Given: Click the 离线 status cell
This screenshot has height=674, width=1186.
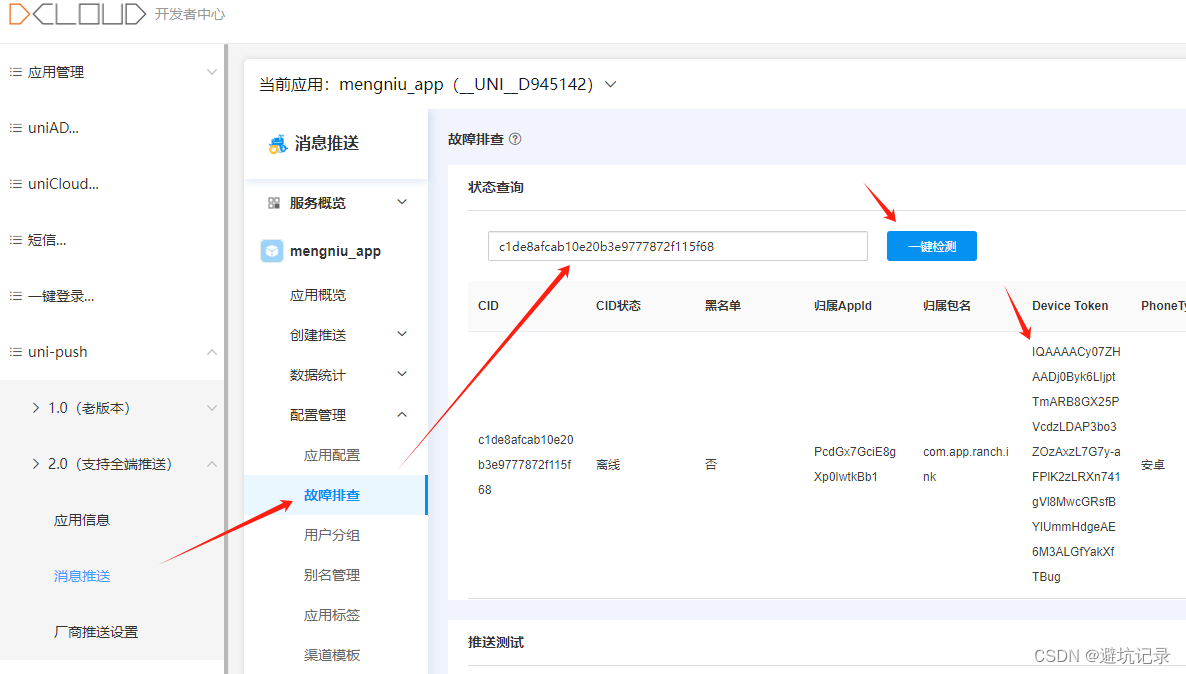Looking at the screenshot, I should click(608, 464).
